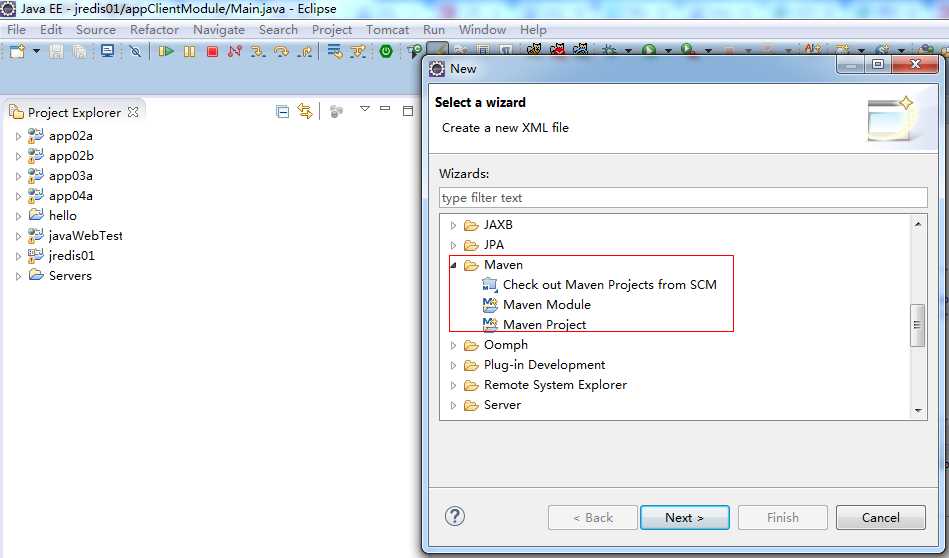Open the File menu
This screenshot has height=558, width=949.
pos(16,30)
